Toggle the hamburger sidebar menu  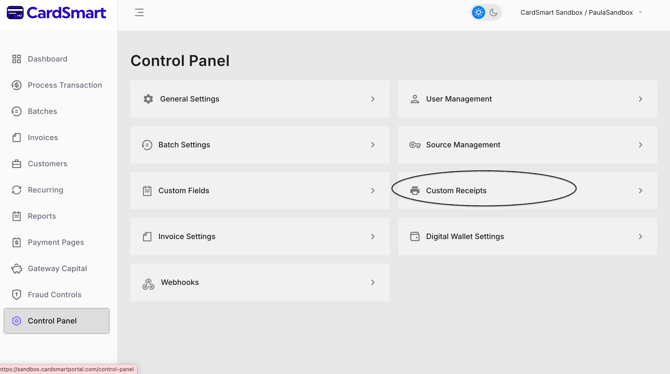pos(139,12)
